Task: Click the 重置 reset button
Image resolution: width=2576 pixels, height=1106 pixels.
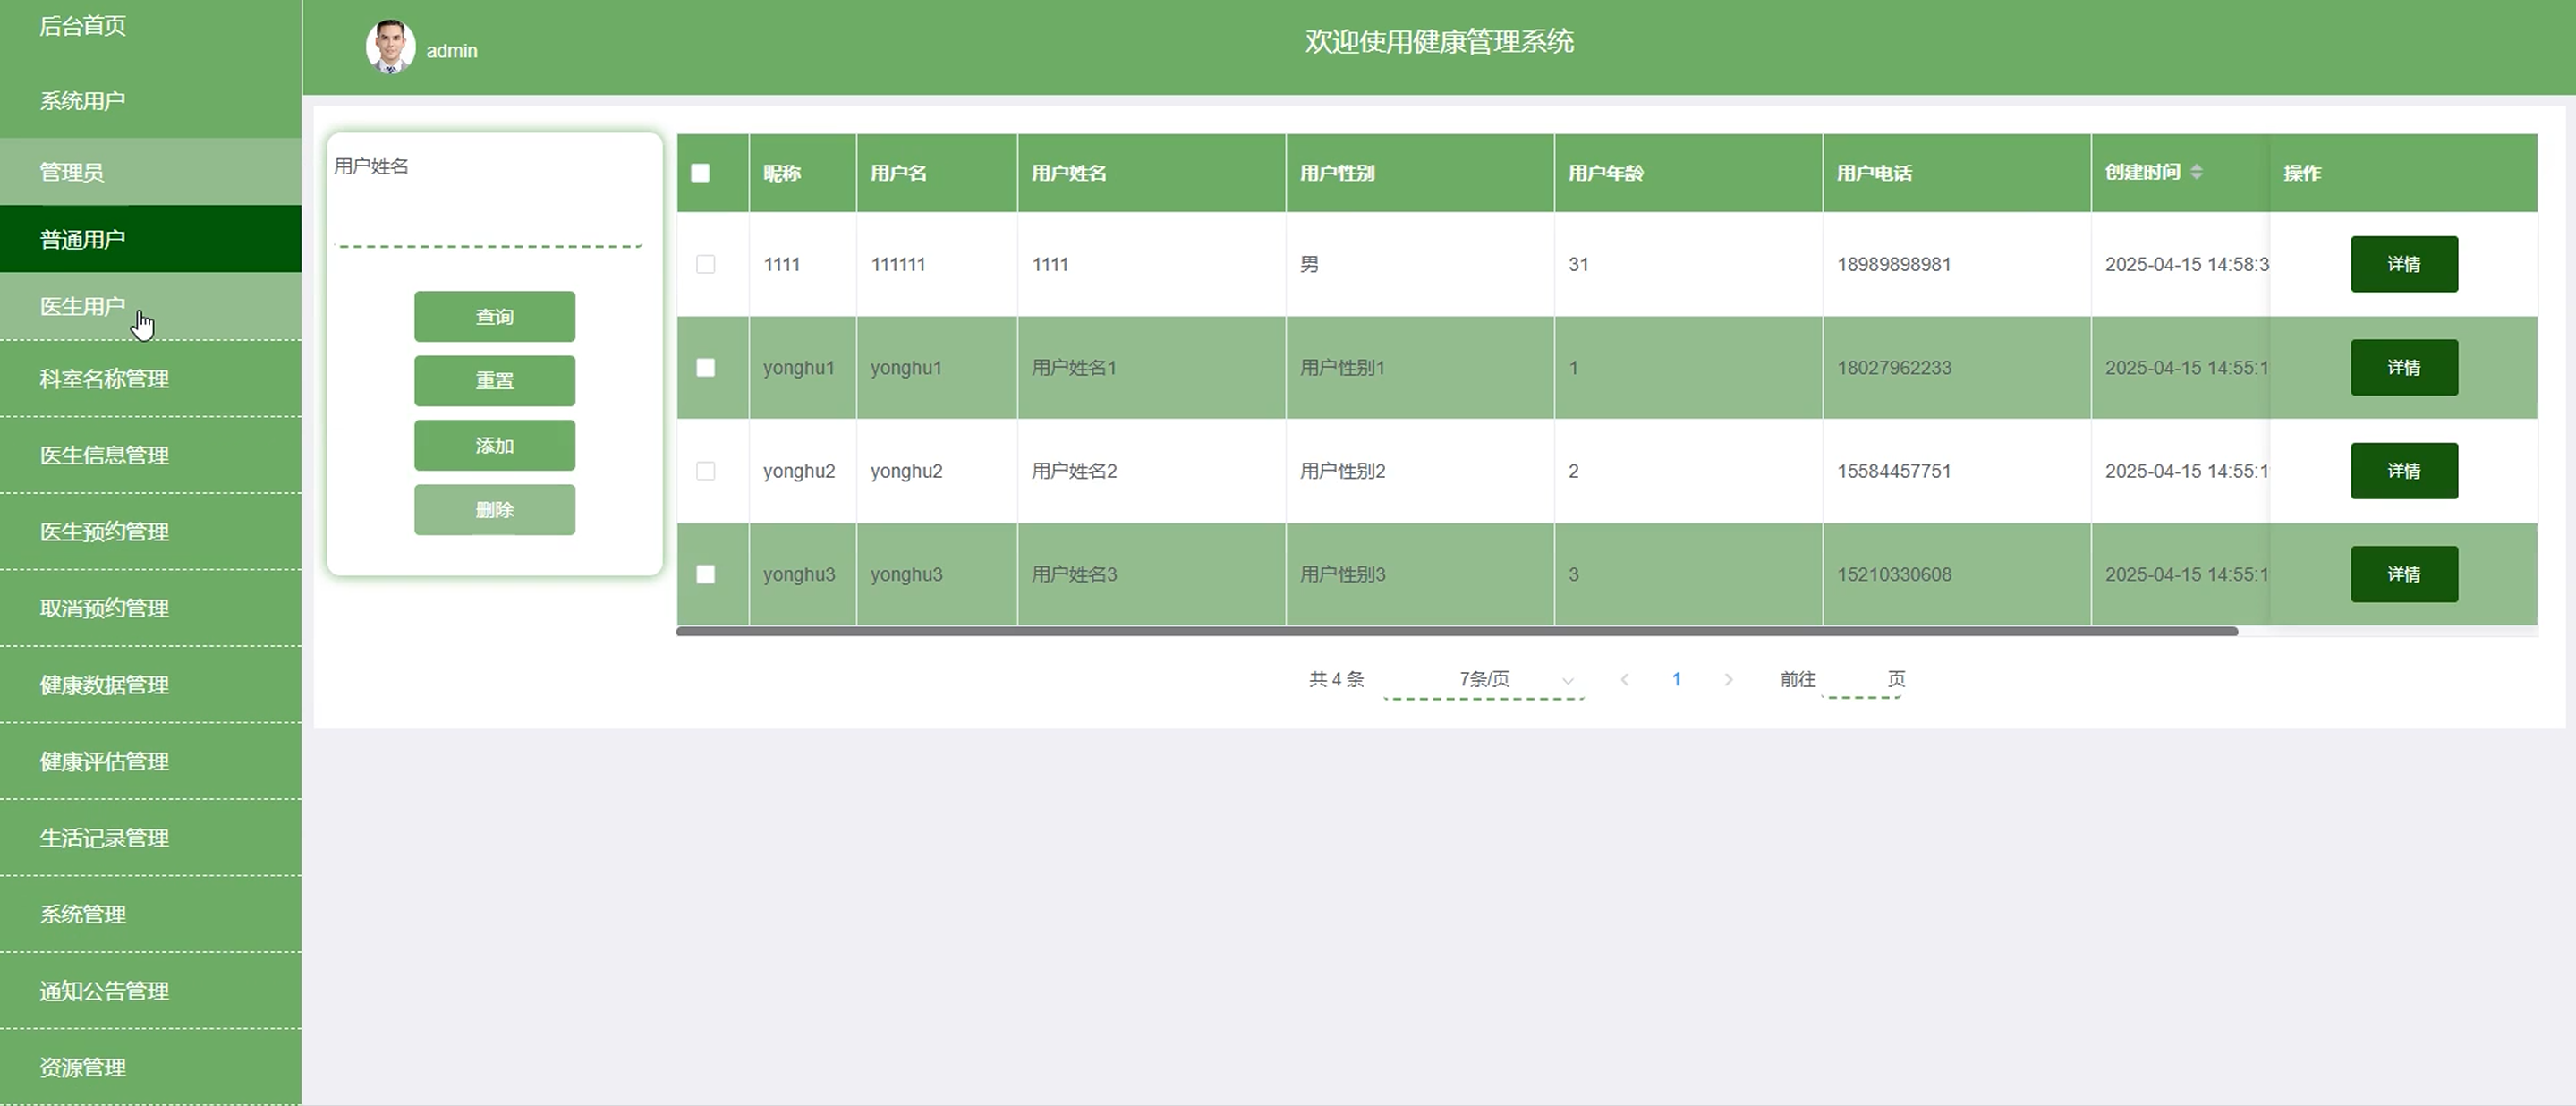Action: click(x=494, y=381)
